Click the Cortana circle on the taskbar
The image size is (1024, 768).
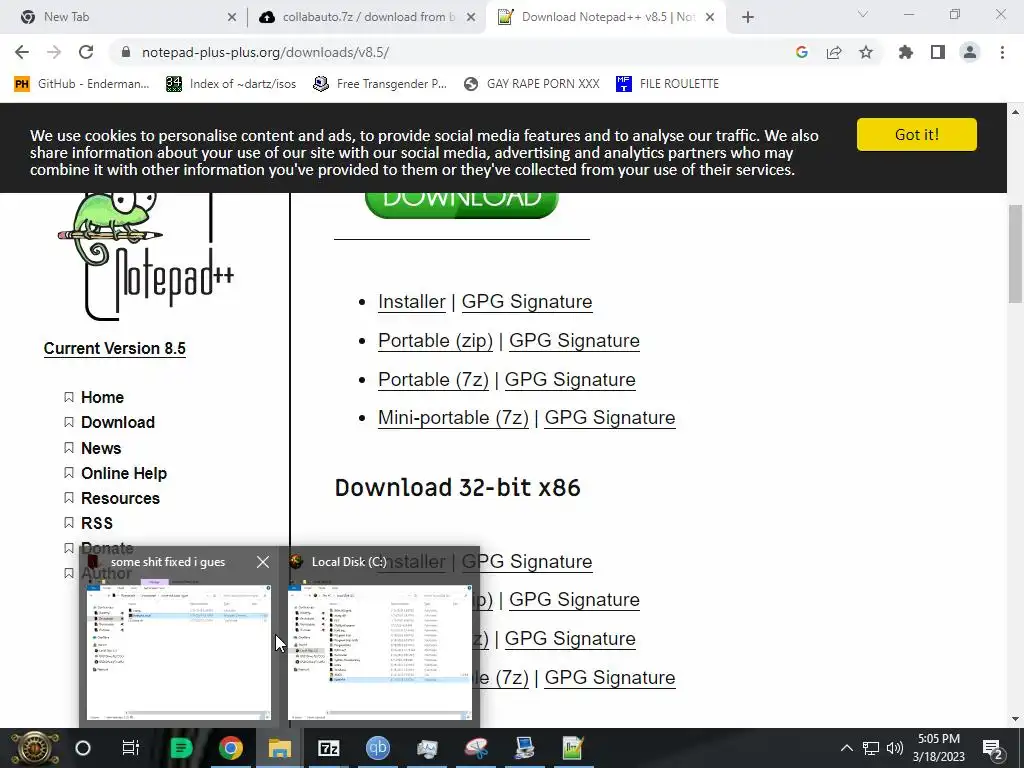(83, 748)
